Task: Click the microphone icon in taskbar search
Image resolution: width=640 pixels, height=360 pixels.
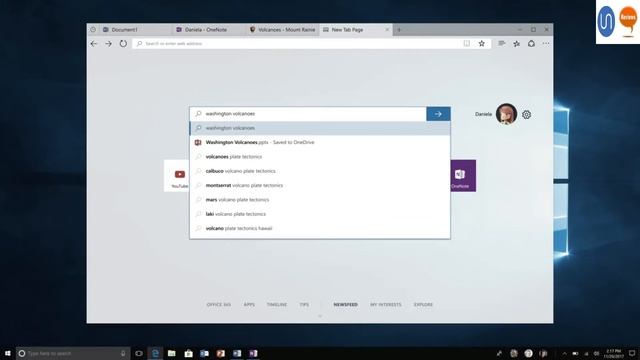Action: pyautogui.click(x=123, y=353)
